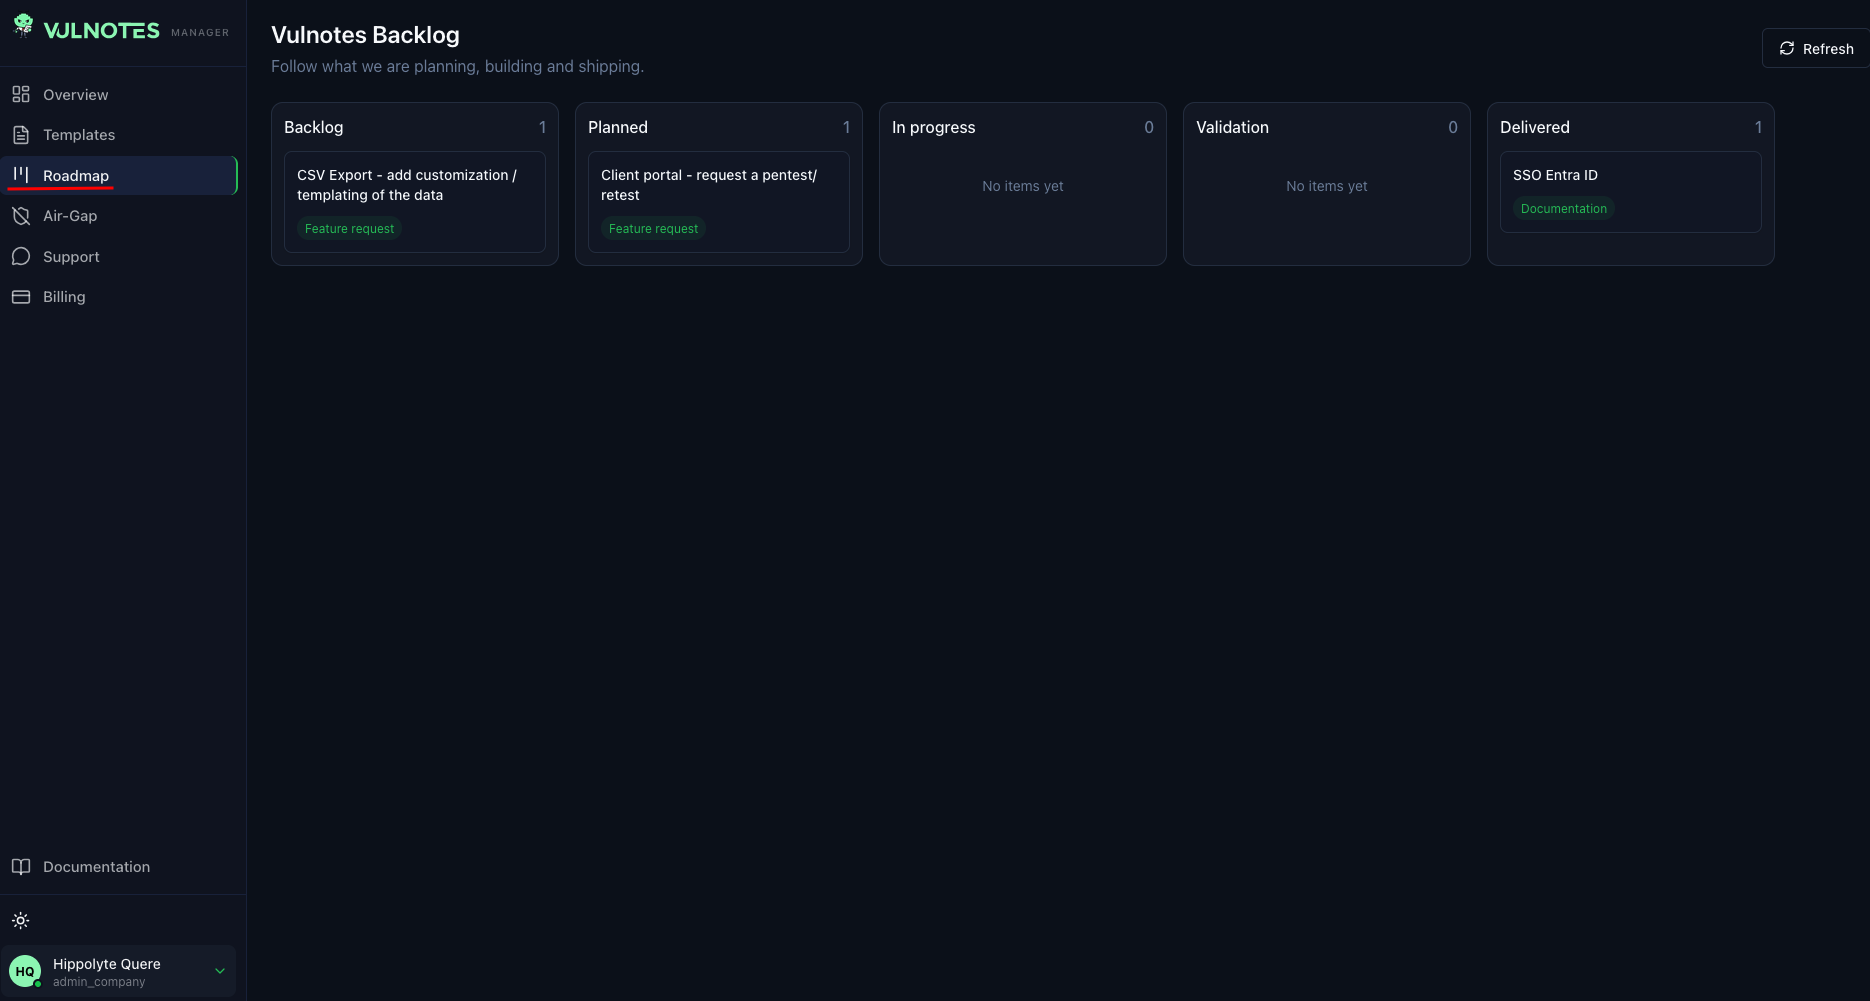Click Feature request tag on CSV Export card

pos(349,229)
